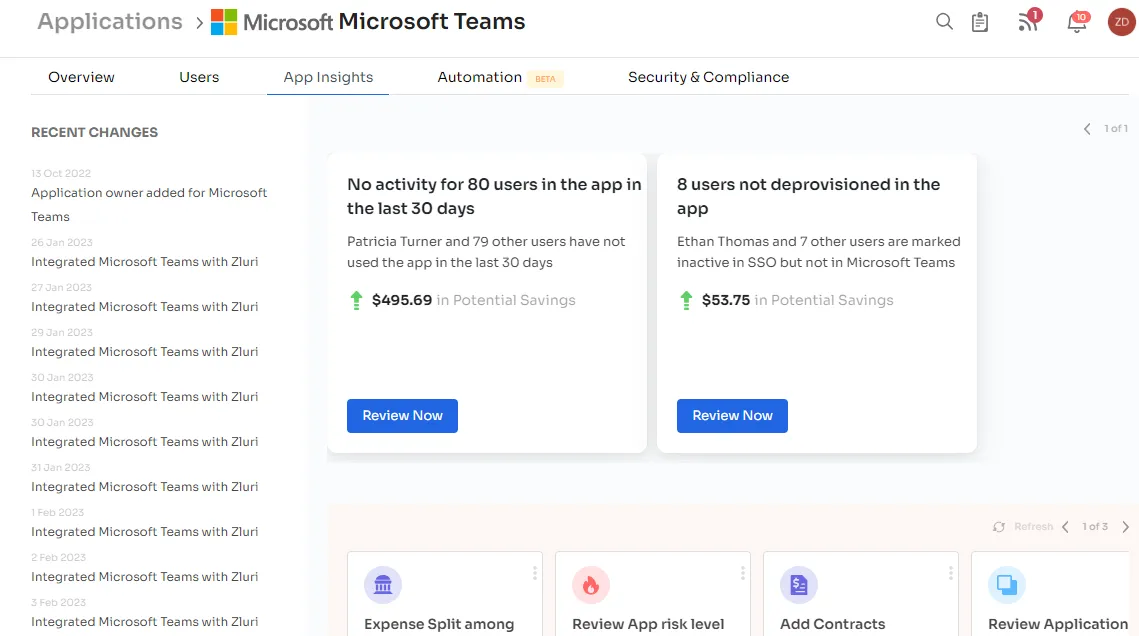Click Review Now for 80 inactive users

[402, 416]
